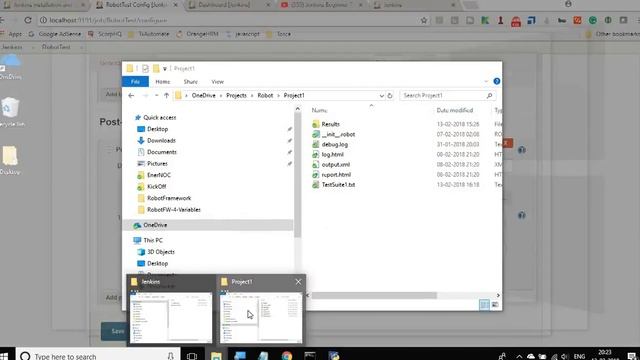Reload the Chrome page
This screenshot has width=640, height=360.
28,20
